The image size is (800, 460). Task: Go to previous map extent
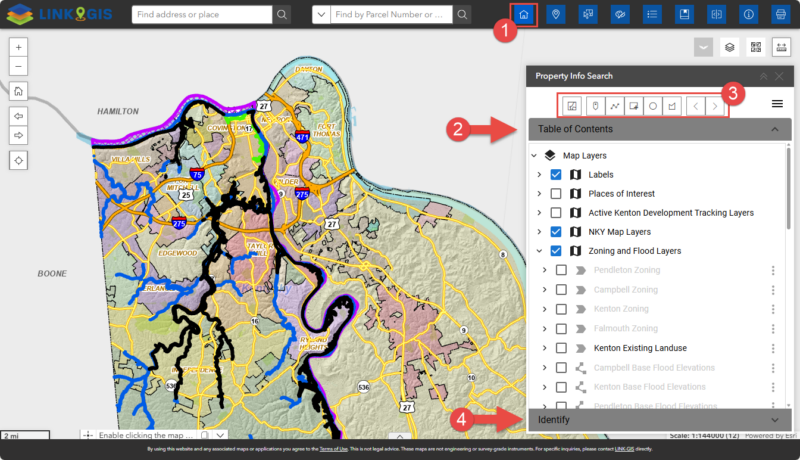18,116
